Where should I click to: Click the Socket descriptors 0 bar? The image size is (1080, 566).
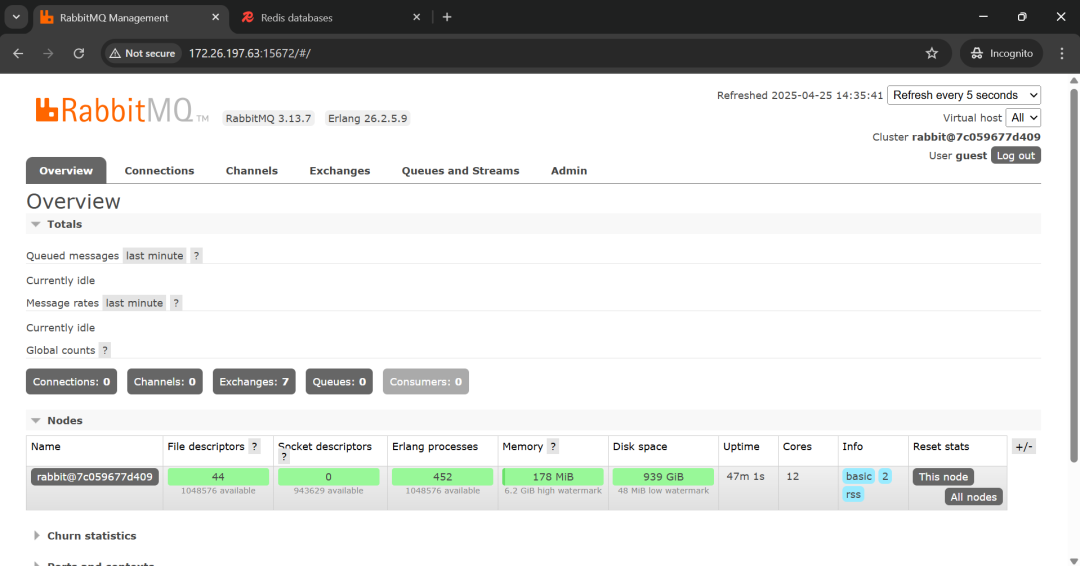tap(329, 476)
